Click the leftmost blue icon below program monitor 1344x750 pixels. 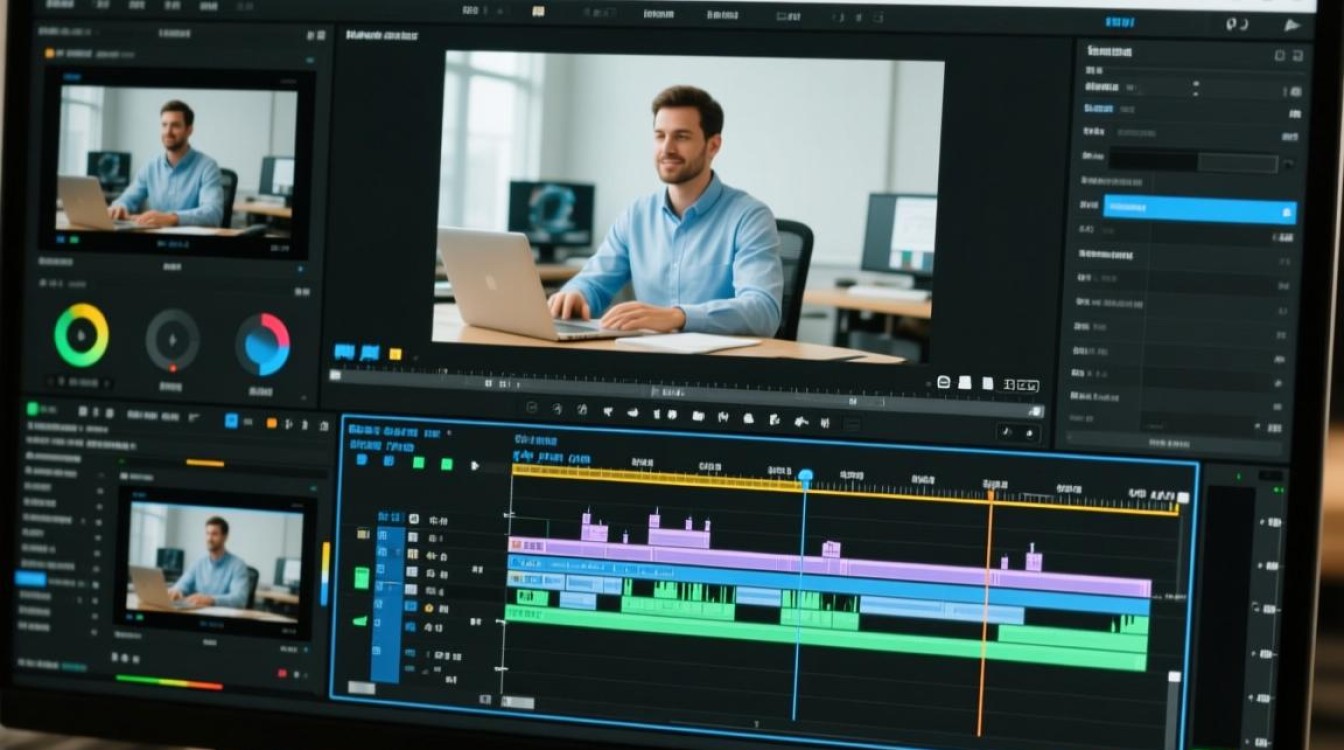click(344, 352)
